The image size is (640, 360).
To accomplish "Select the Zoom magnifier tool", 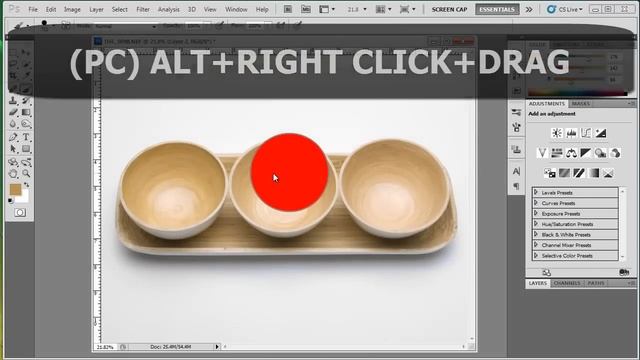I will click(x=26, y=174).
